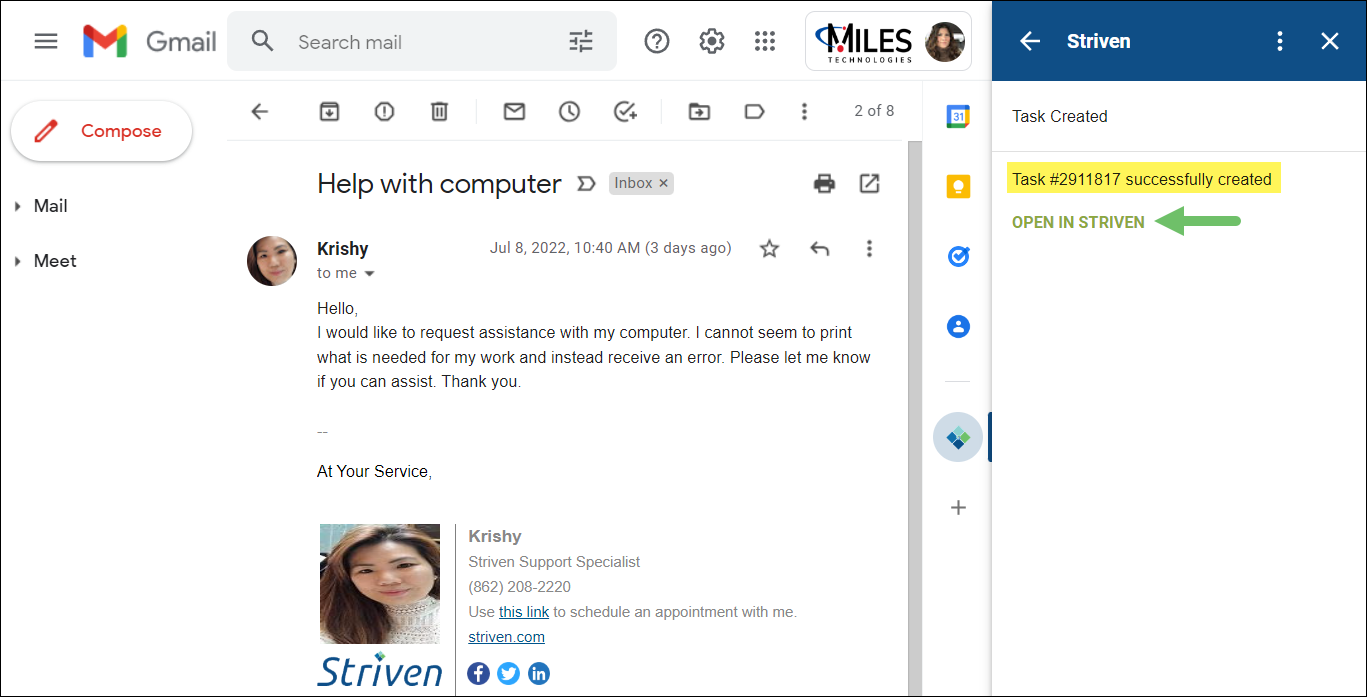Click Krishy's sender avatar
The image size is (1367, 697).
(272, 261)
